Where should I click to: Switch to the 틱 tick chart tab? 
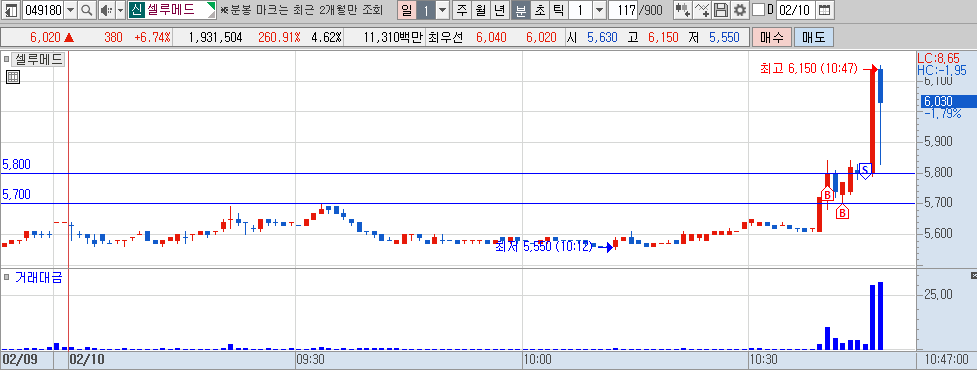559,10
